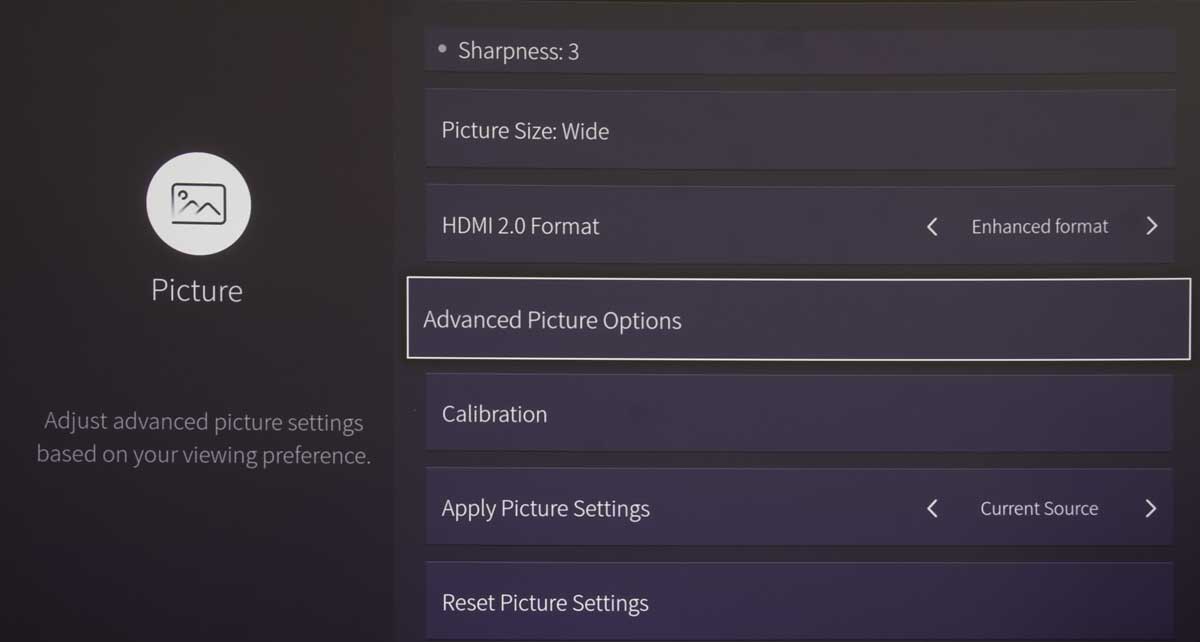Click the Picture heading under the icon
Screen dimensions: 1200x642
(197, 291)
